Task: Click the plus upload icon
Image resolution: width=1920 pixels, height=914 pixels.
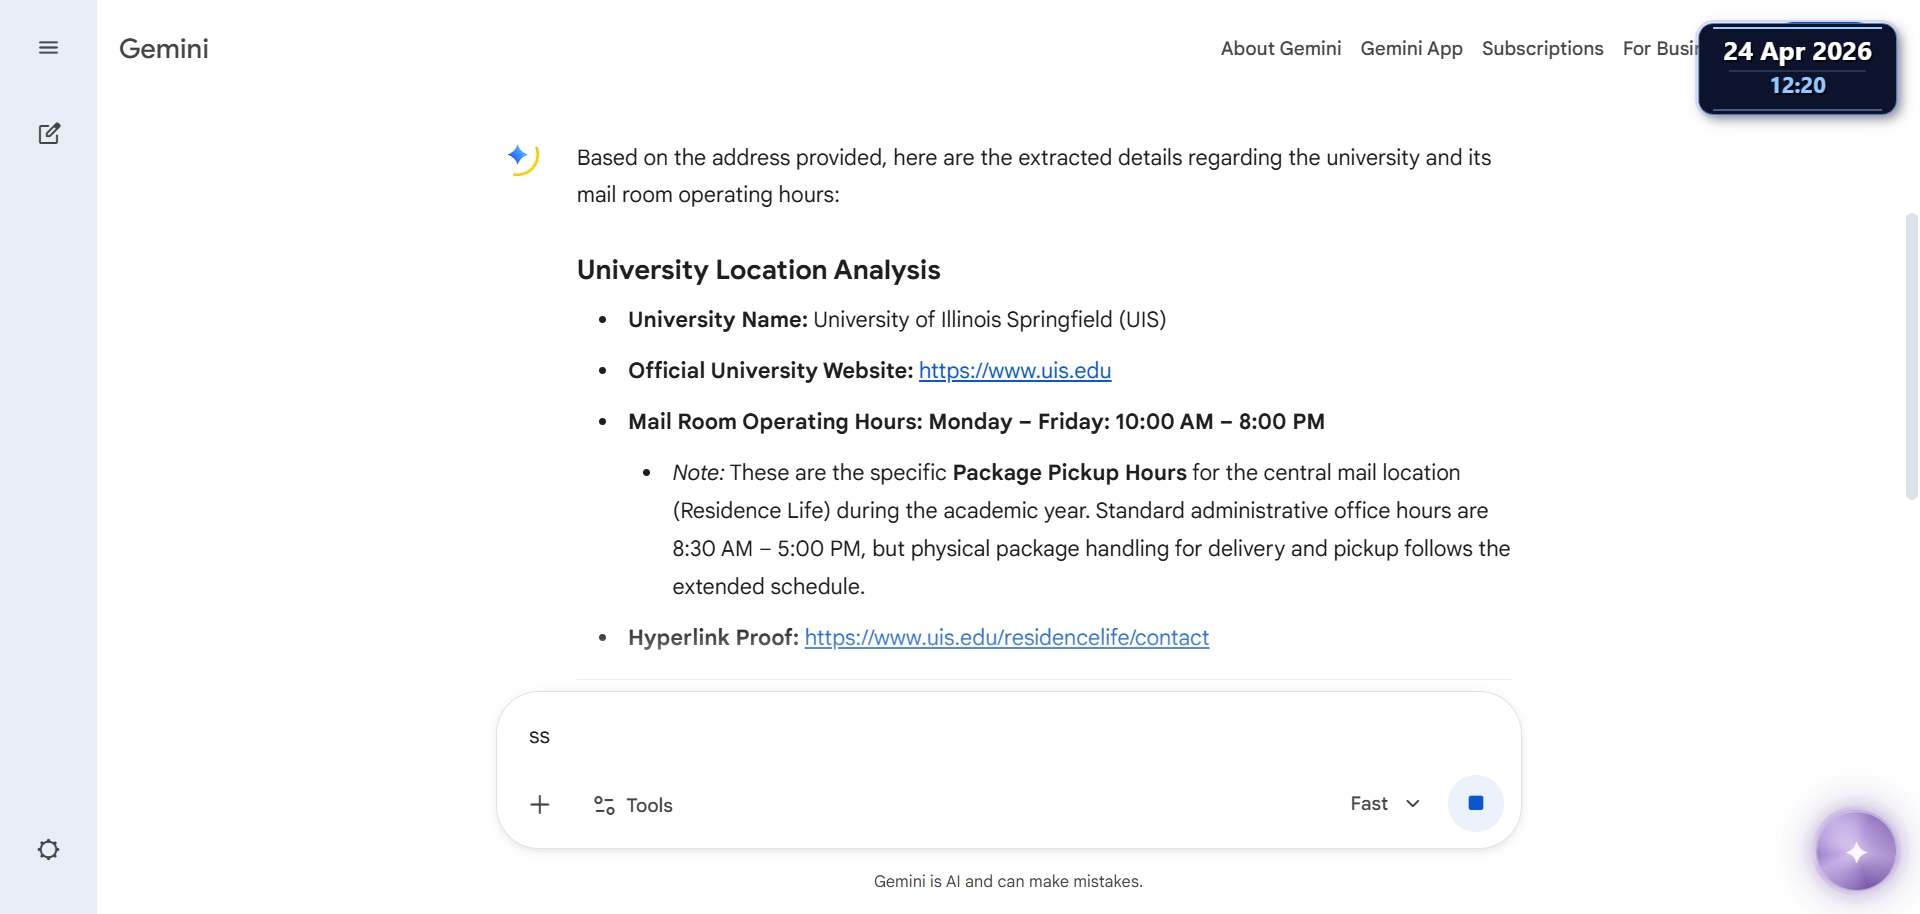Action: click(540, 805)
